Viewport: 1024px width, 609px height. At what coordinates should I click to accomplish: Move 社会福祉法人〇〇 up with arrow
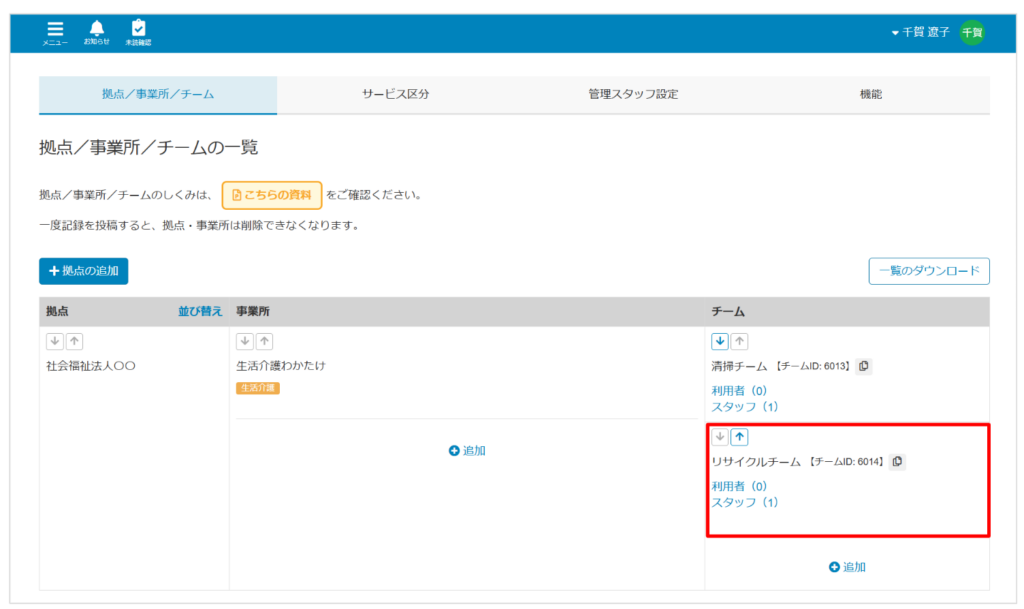74,341
